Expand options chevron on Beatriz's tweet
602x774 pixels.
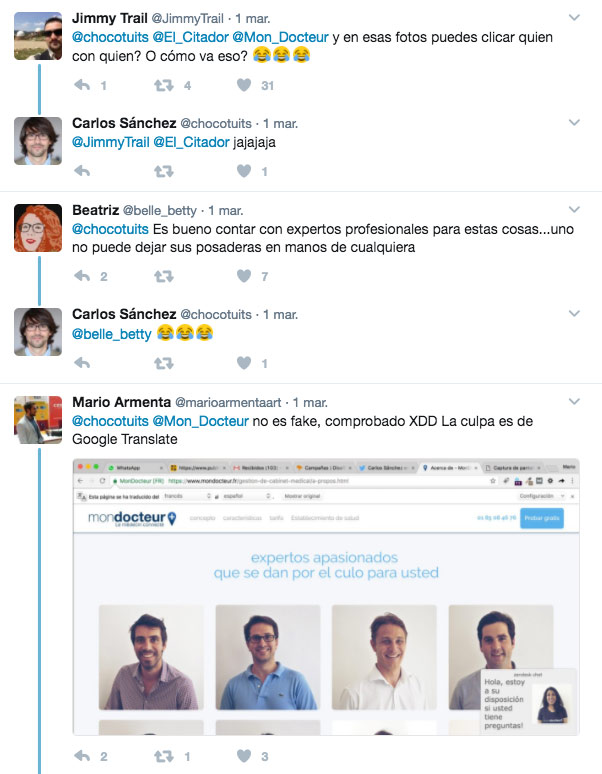(x=574, y=209)
